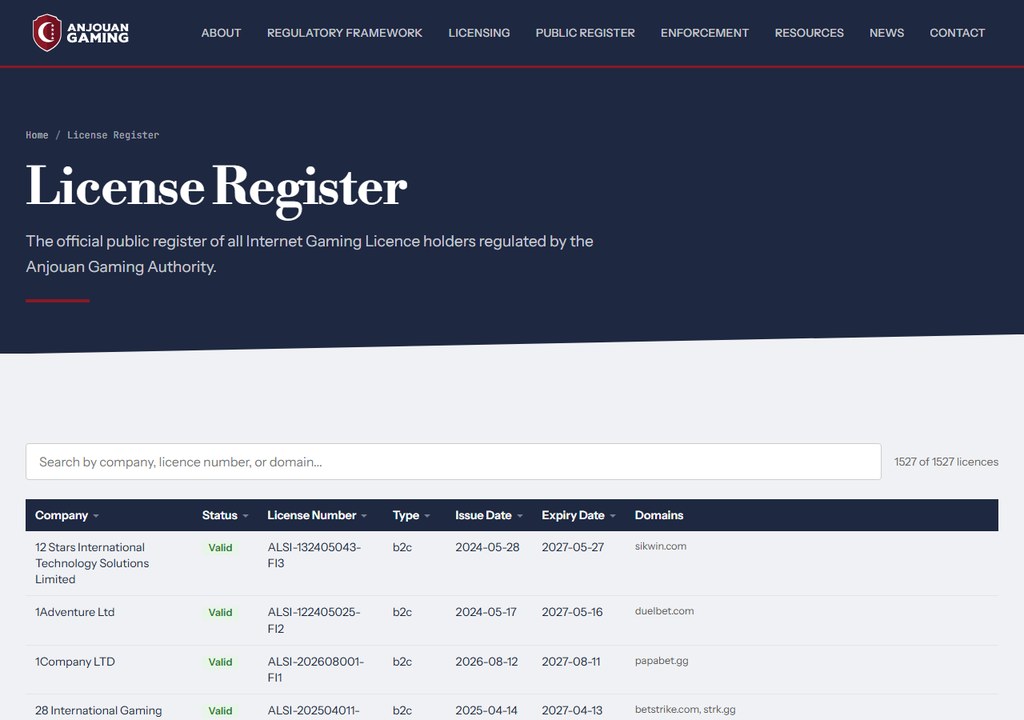Sort by License Number column
This screenshot has height=720, width=1024.
click(x=317, y=515)
